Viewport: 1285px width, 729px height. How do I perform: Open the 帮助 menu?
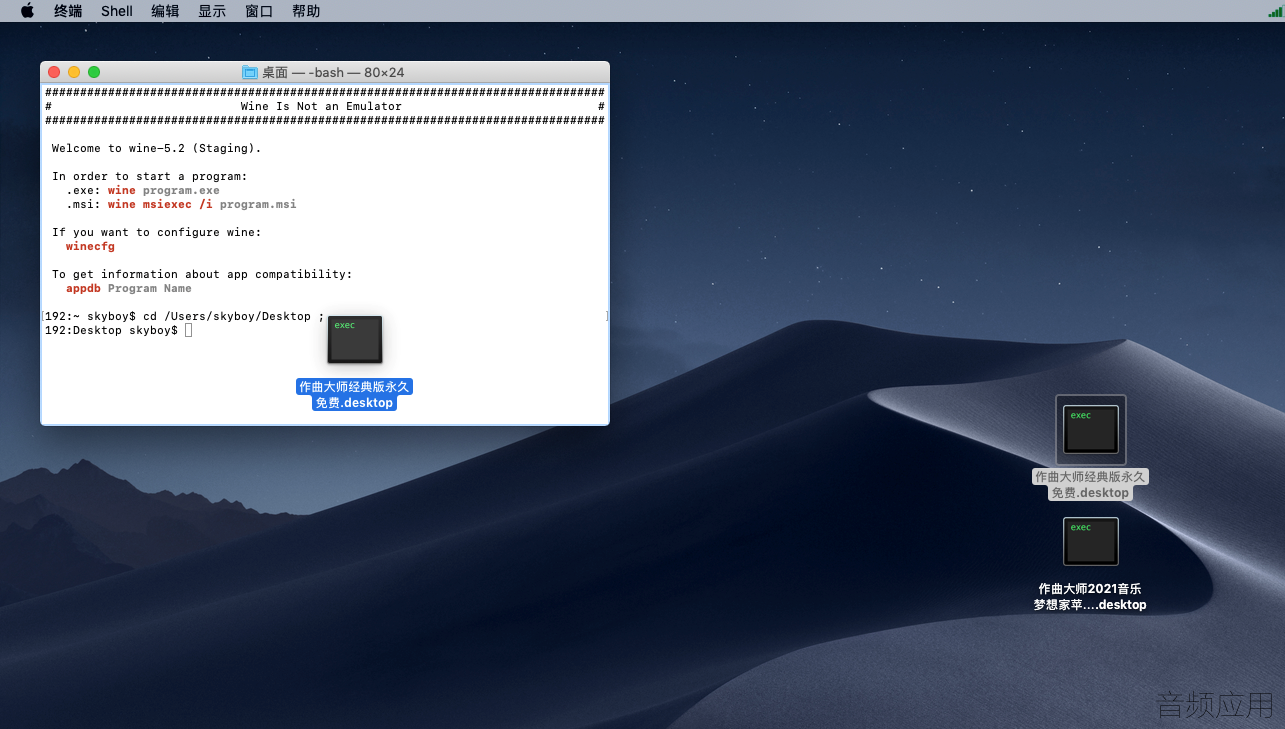click(306, 11)
